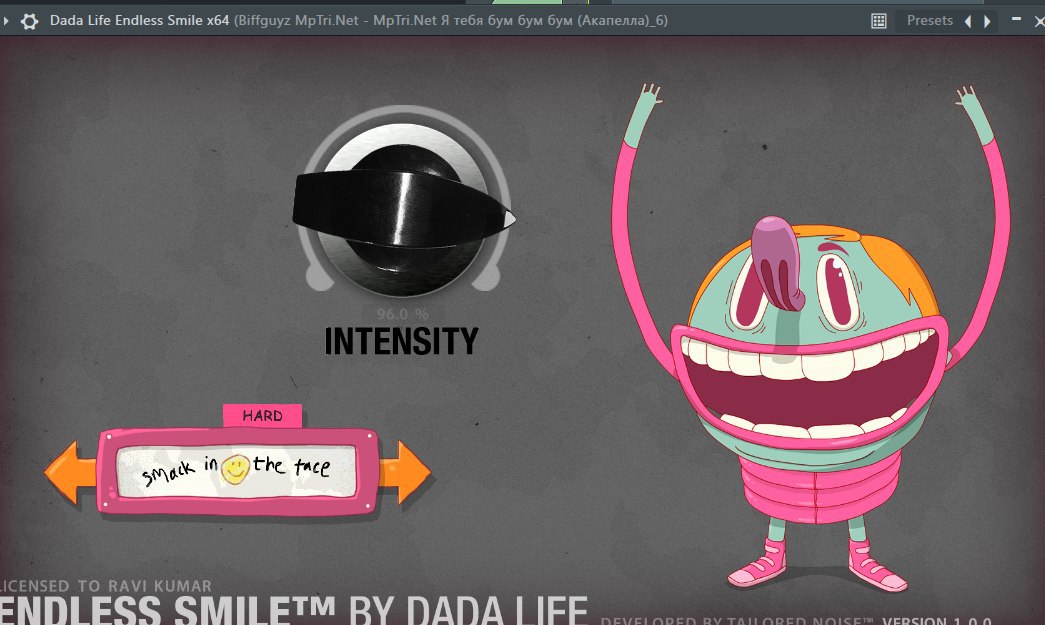Click the 'LICENSED TO RAVI KUMAR' text

tap(106, 586)
